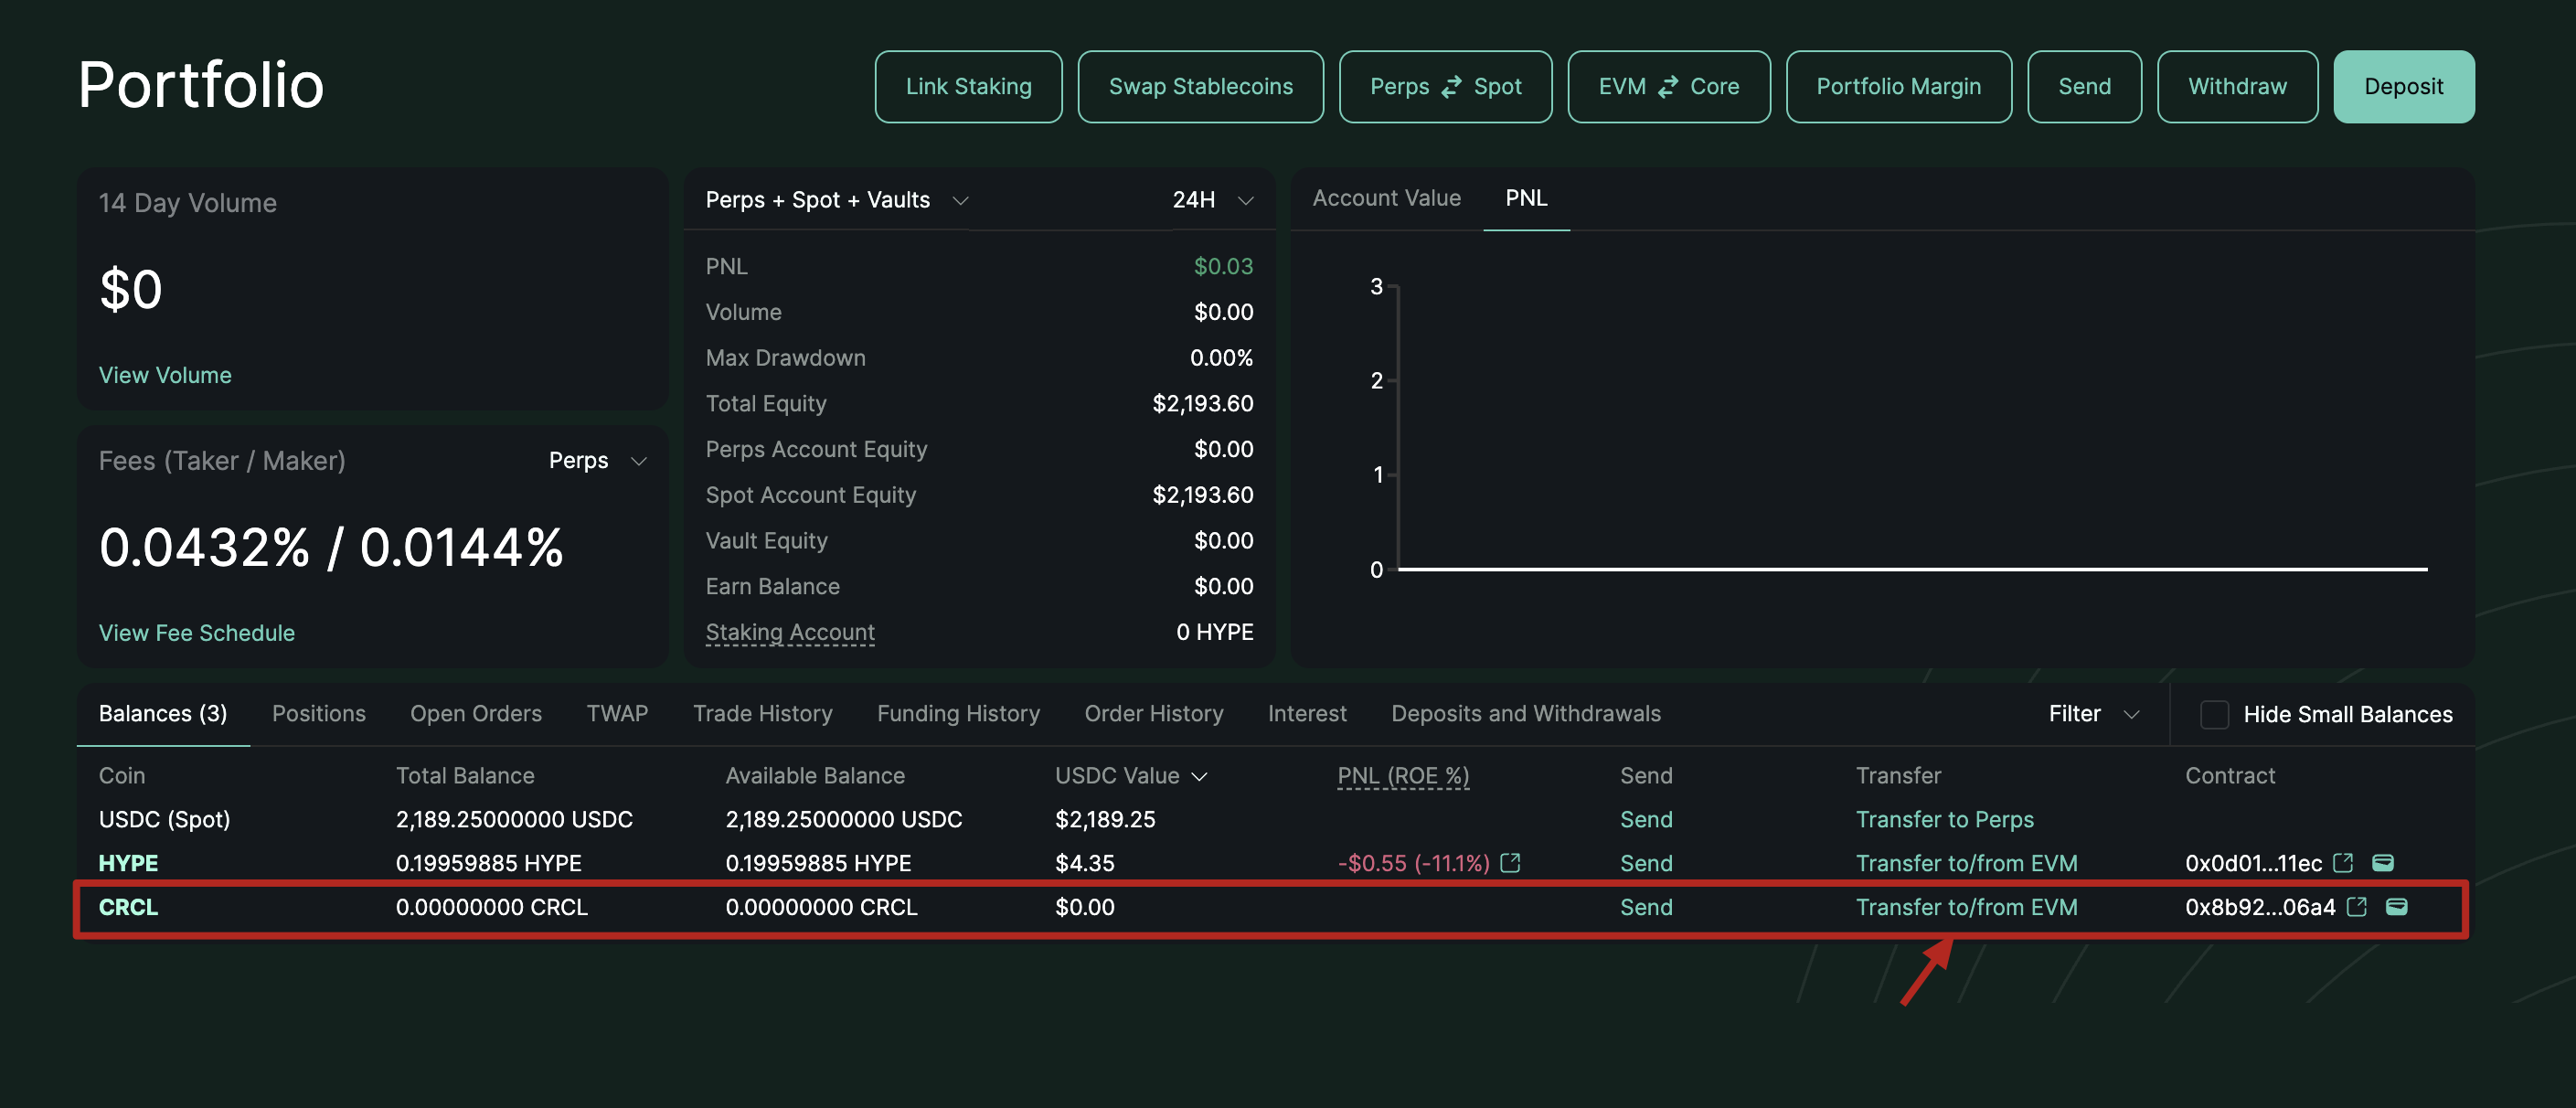Select Deposits and Withdrawals tab
Image resolution: width=2576 pixels, height=1108 pixels.
[1525, 713]
